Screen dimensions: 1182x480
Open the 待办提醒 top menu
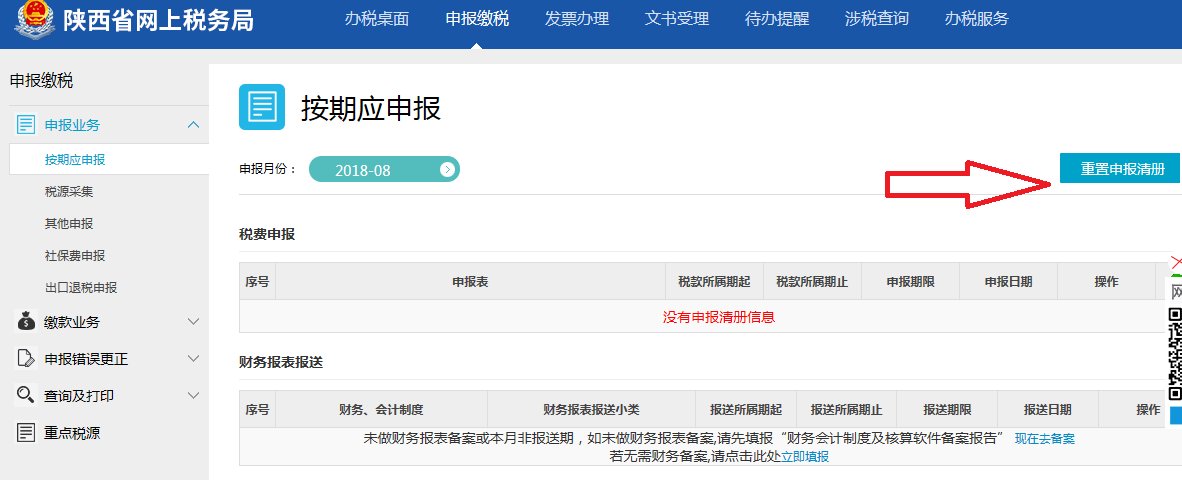777,19
